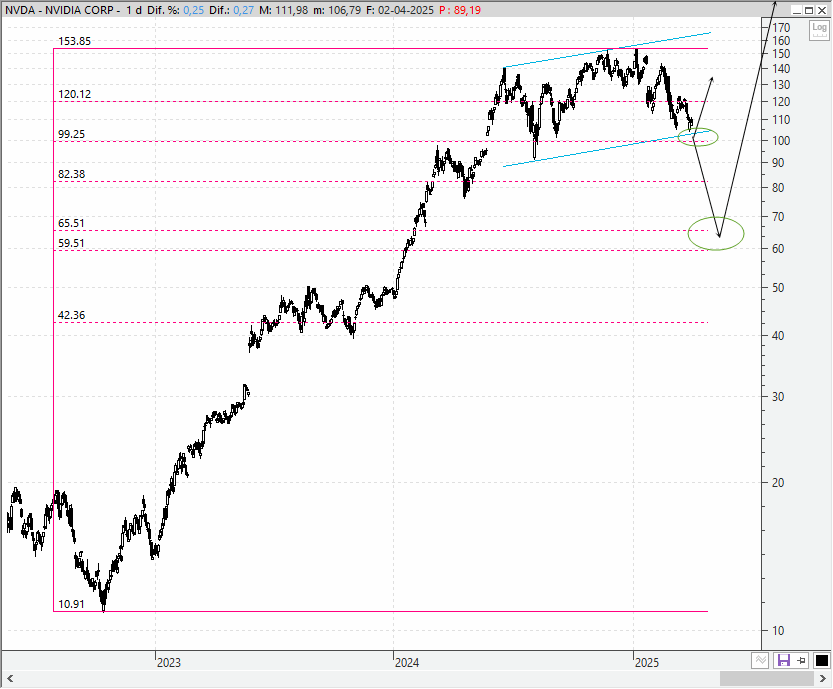Click the 10 price axis label

(x=778, y=631)
